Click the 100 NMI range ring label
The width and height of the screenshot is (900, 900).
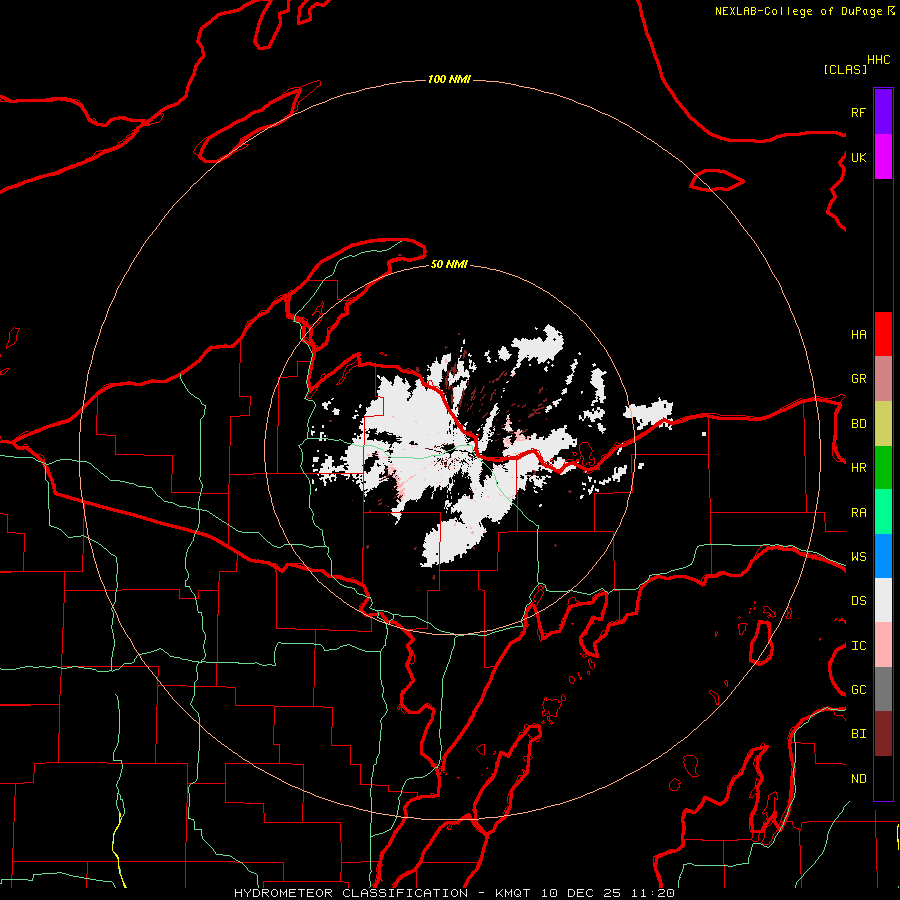[449, 79]
